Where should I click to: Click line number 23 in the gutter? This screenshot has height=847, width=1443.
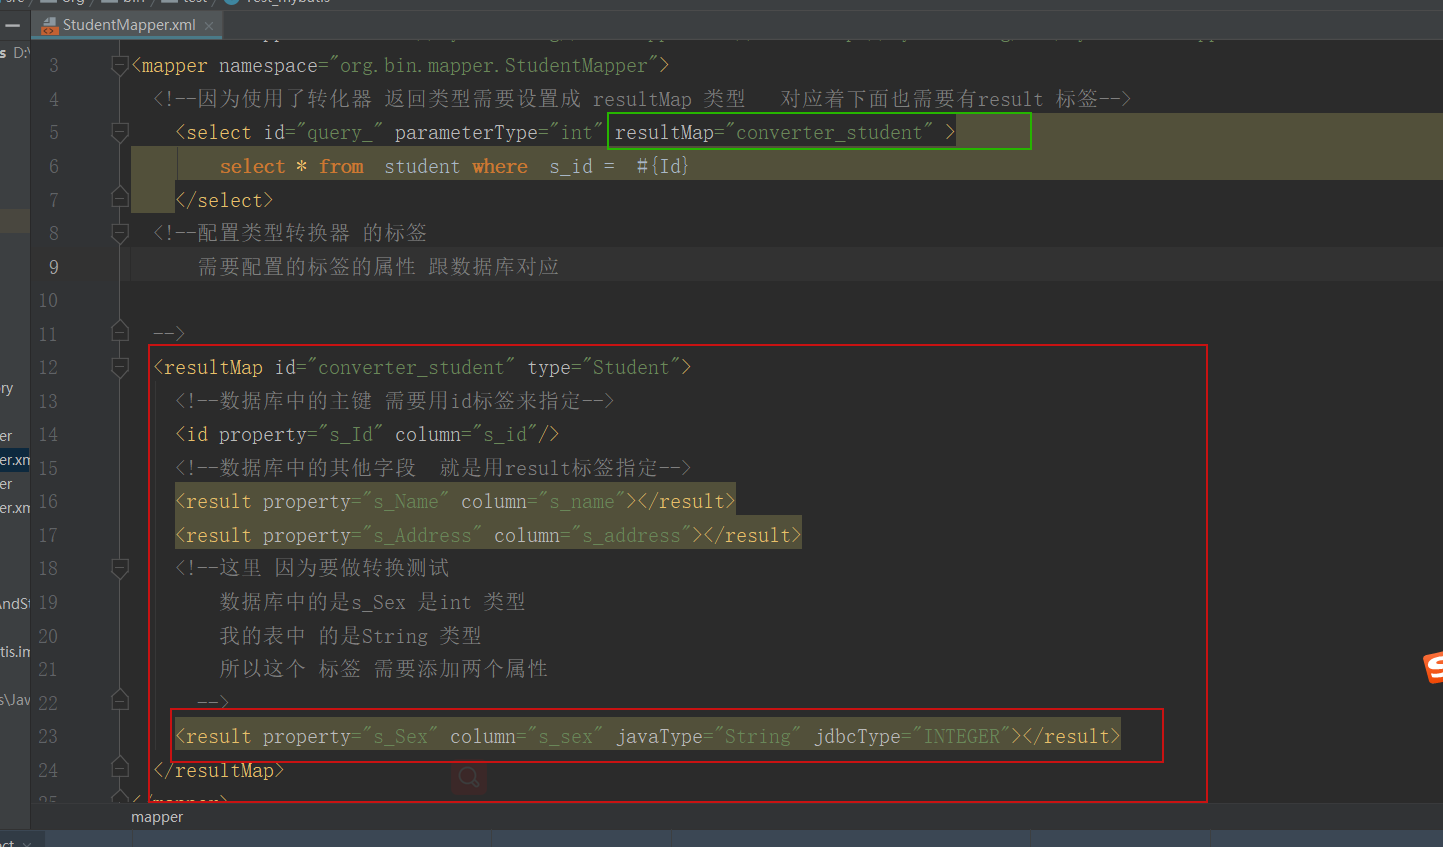[x=48, y=736]
